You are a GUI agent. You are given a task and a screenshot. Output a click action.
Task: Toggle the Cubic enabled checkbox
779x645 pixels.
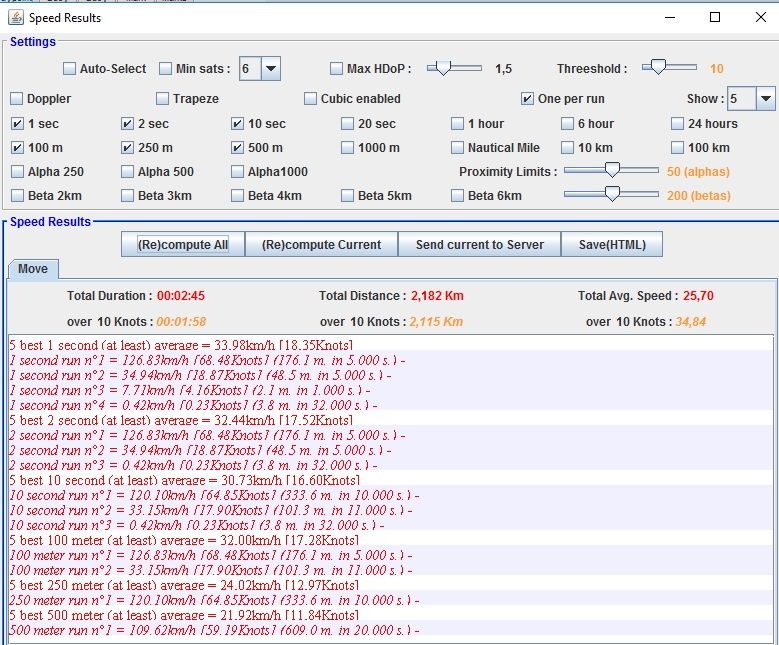(x=311, y=98)
